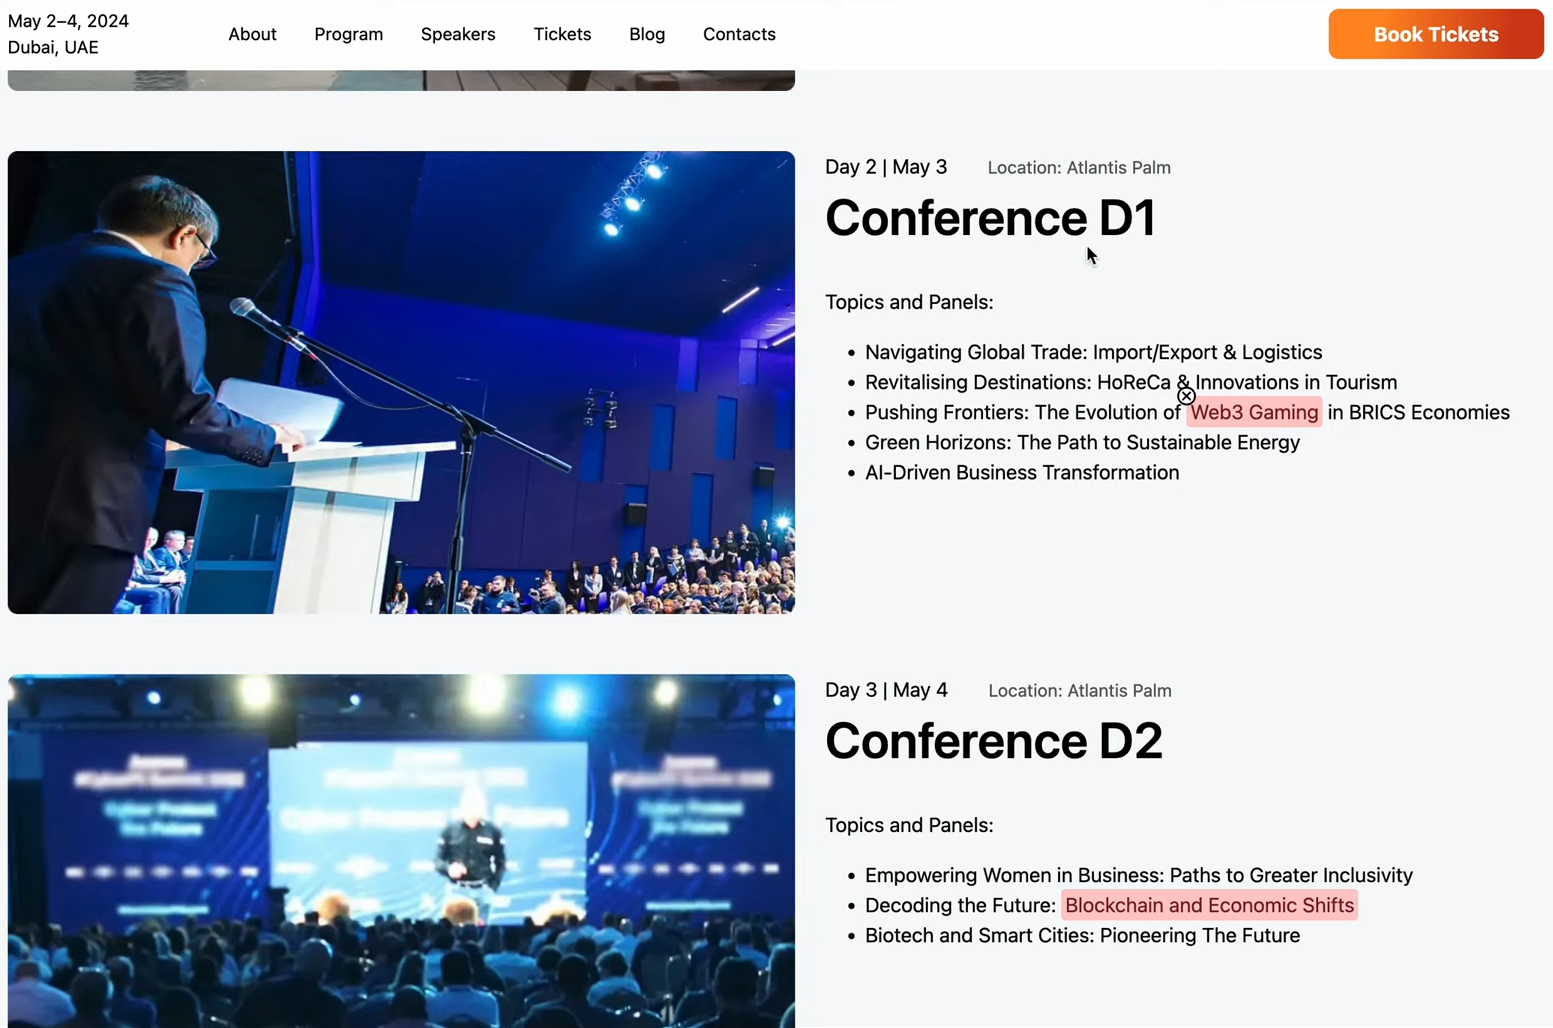Go to the Program section
This screenshot has height=1028, width=1553.
(348, 34)
